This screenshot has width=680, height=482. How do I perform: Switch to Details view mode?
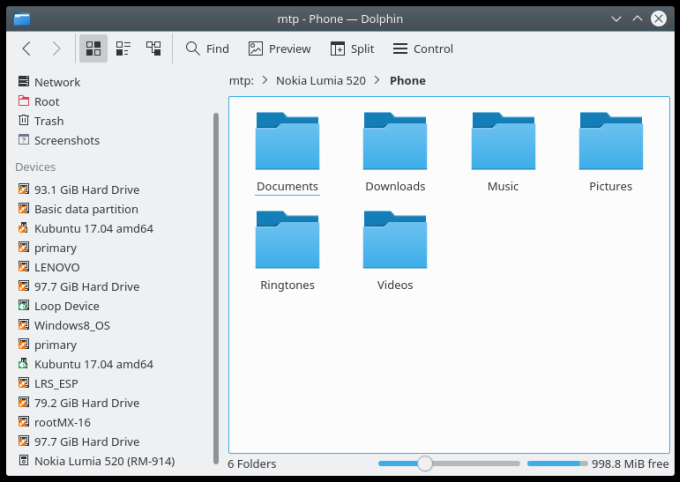153,48
